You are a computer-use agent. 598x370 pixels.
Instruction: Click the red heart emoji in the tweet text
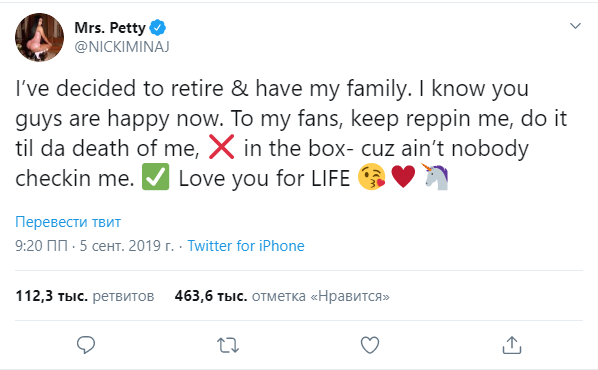403,177
